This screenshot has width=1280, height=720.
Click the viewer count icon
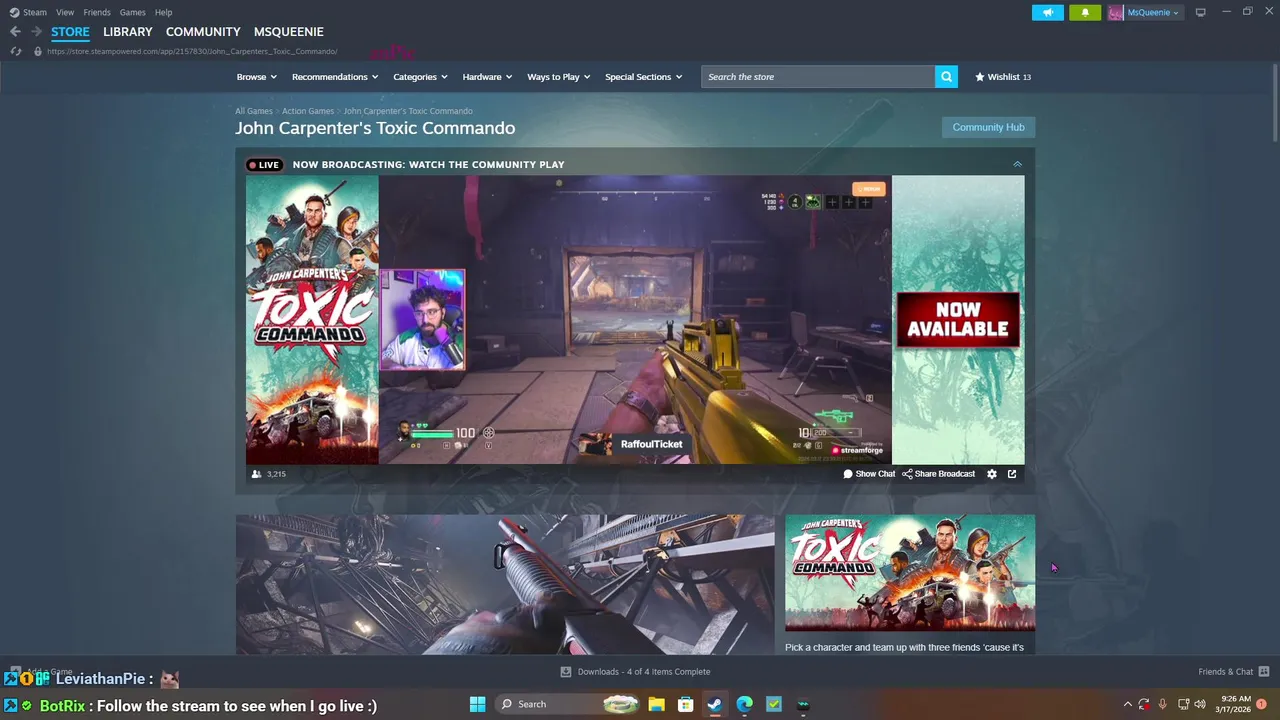[257, 474]
